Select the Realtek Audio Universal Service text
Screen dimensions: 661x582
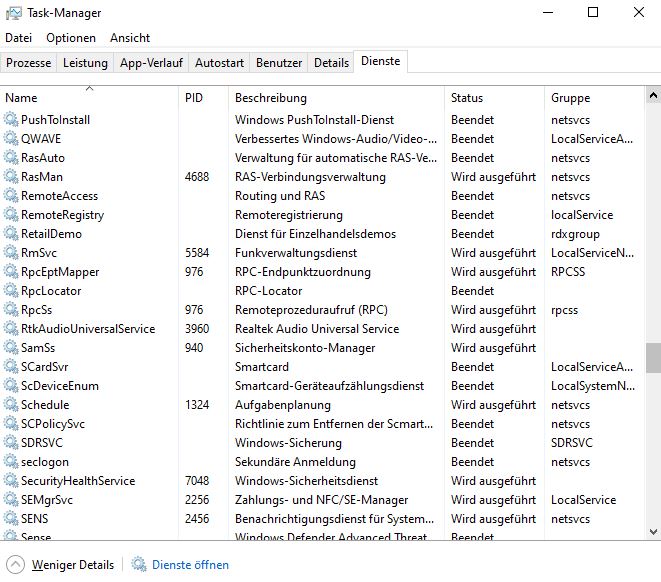coord(317,329)
